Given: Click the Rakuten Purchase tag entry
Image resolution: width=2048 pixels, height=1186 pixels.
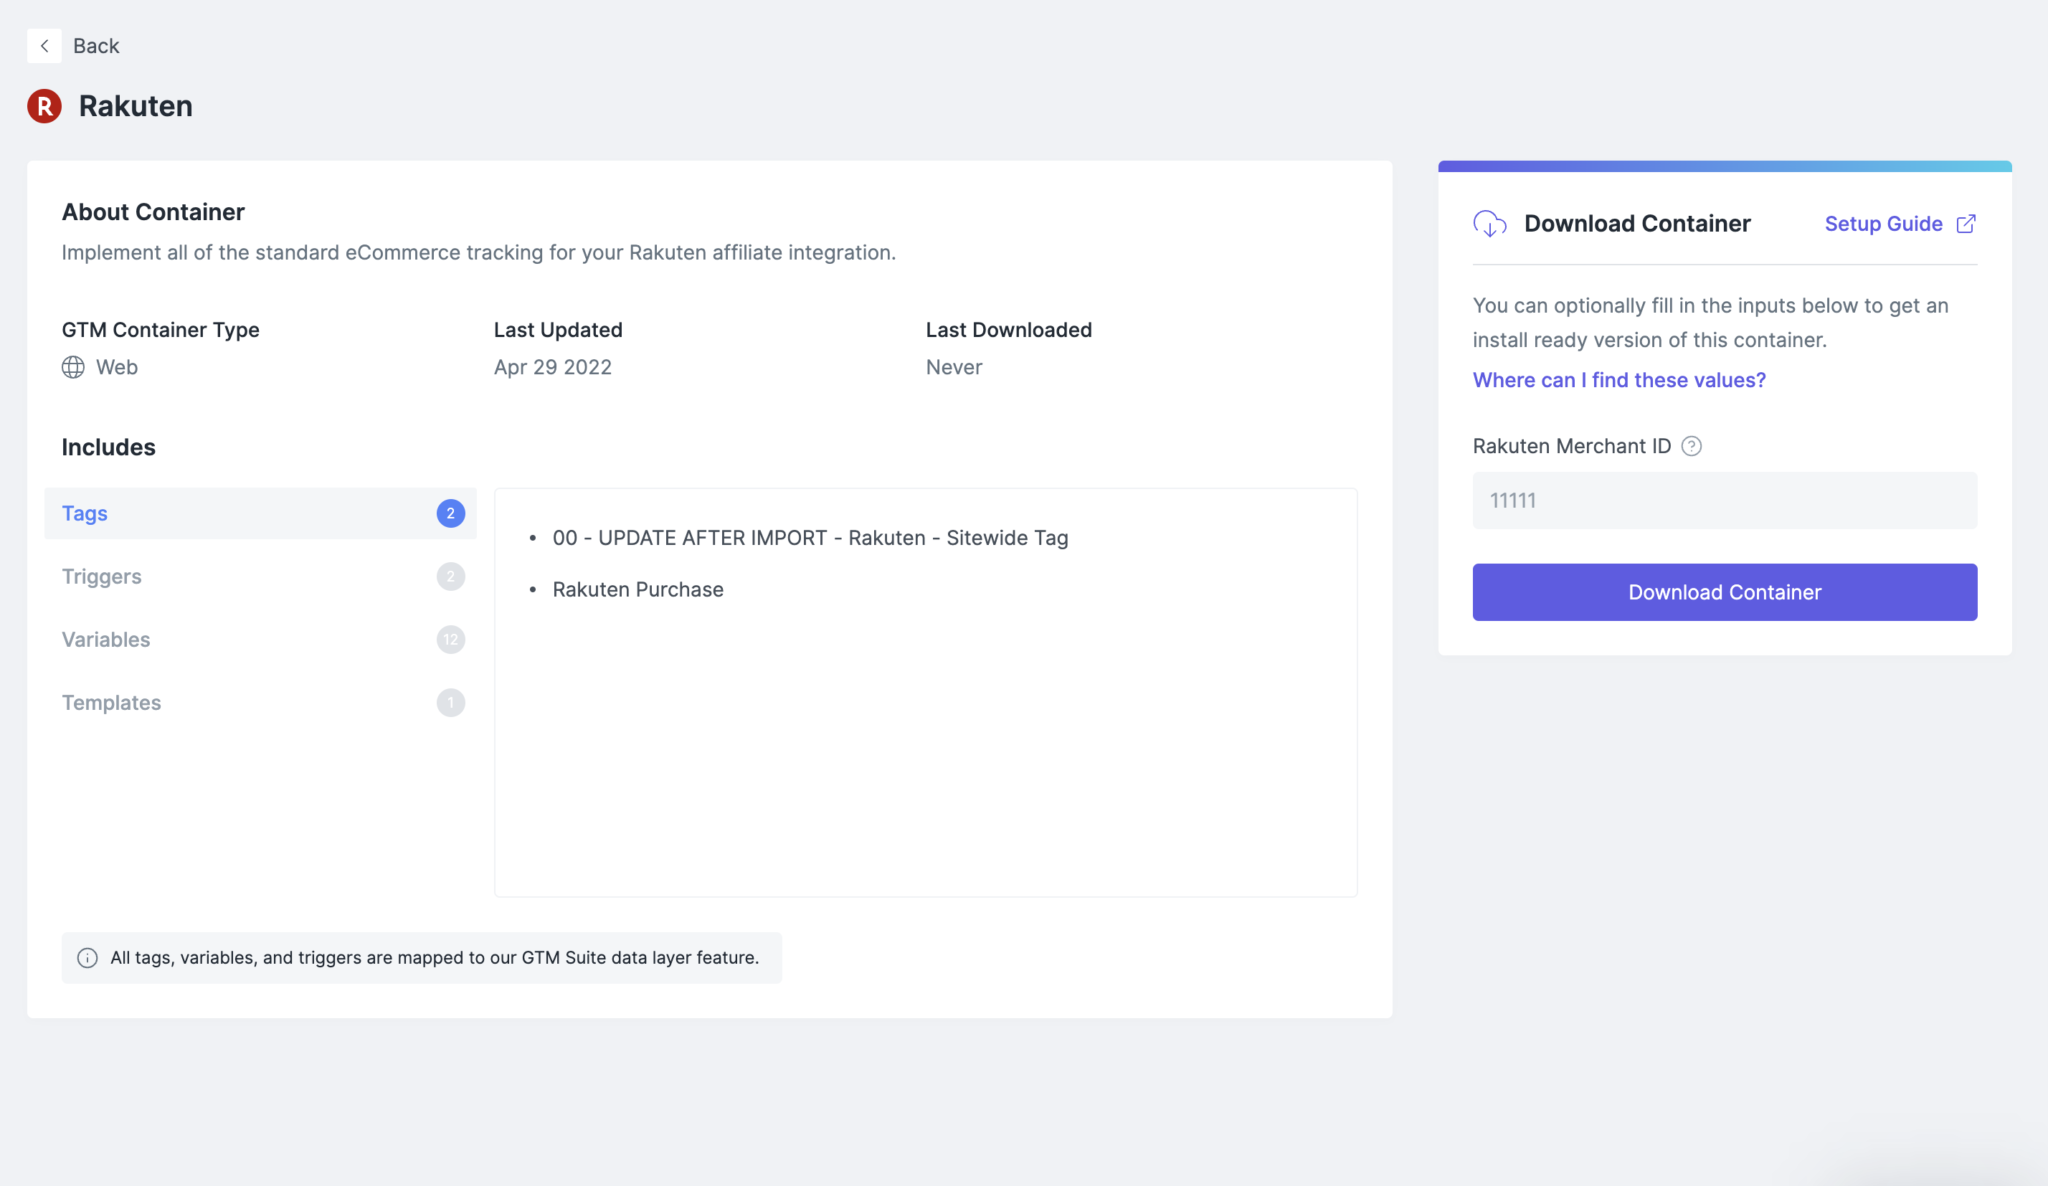Looking at the screenshot, I should pyautogui.click(x=637, y=590).
